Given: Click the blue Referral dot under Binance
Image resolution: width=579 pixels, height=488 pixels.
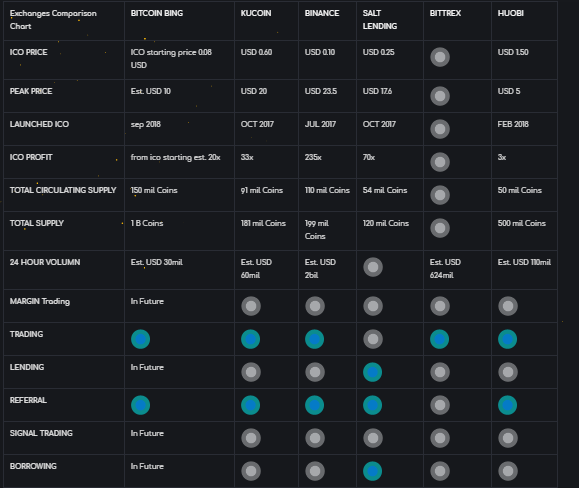Looking at the screenshot, I should (315, 405).
